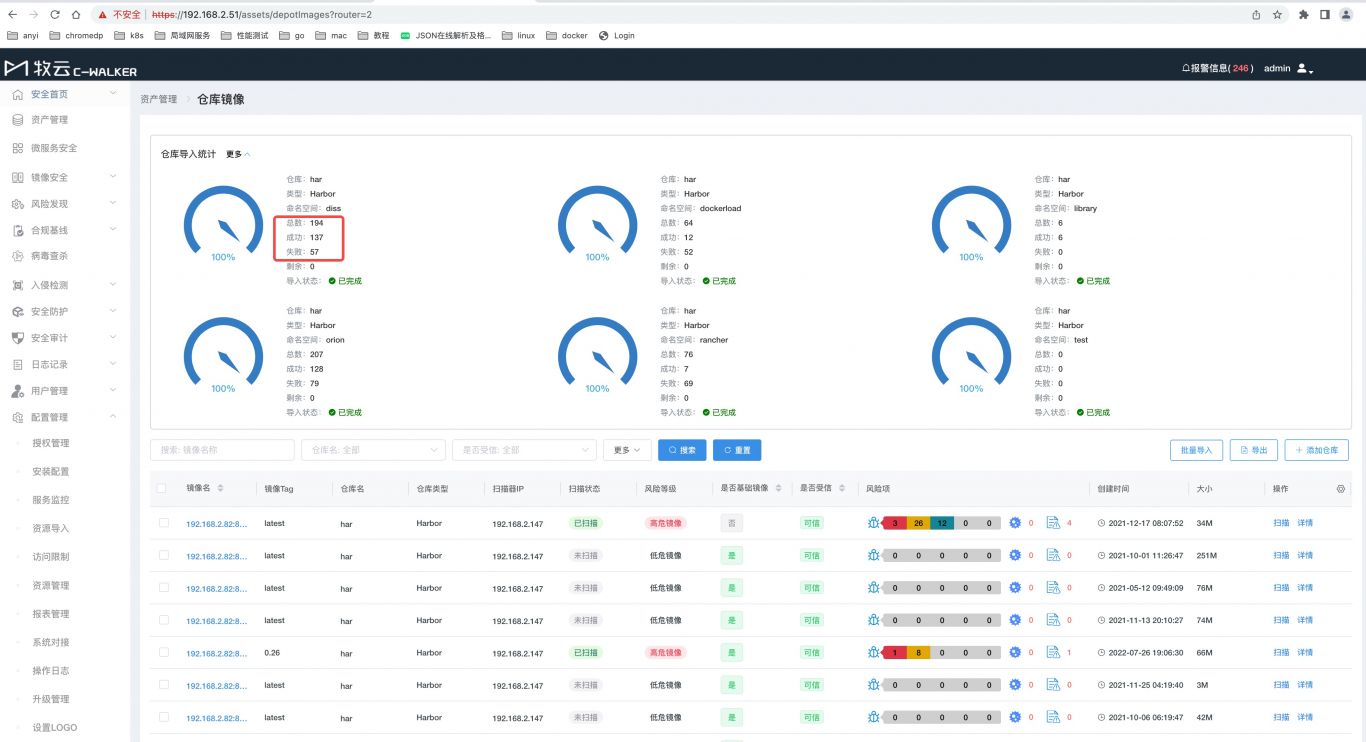Viewport: 1366px width, 742px height.
Task: Click the 风险发现 gears icon
Action: 18,204
